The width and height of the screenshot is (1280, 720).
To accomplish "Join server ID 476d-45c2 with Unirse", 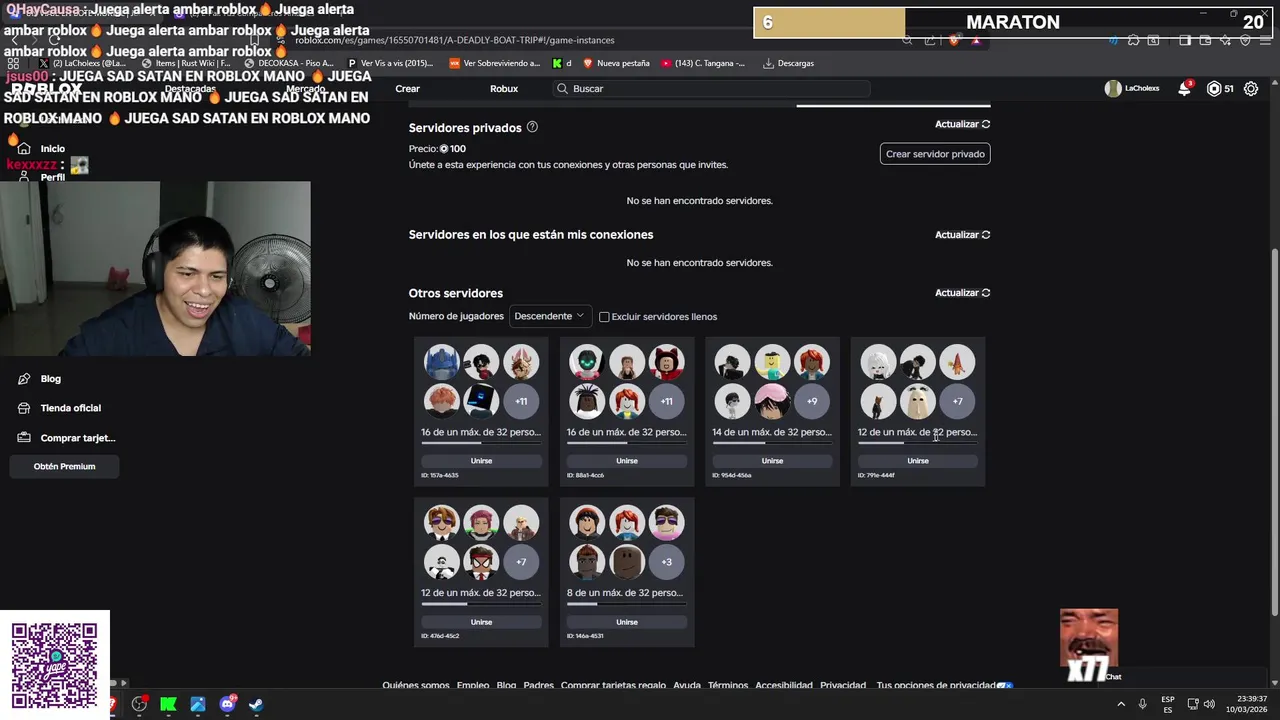I will 481,622.
